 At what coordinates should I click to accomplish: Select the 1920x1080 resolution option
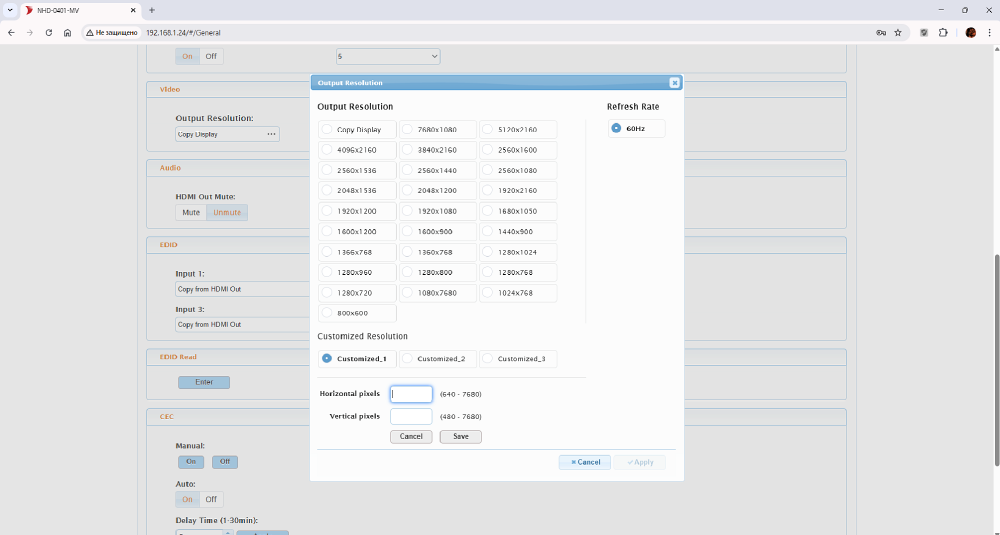pyautogui.click(x=437, y=211)
